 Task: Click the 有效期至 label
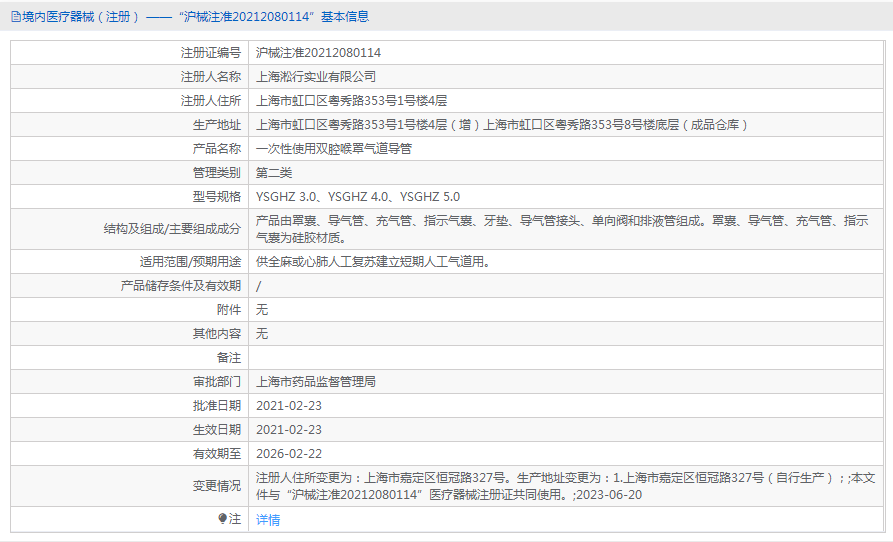coord(217,453)
